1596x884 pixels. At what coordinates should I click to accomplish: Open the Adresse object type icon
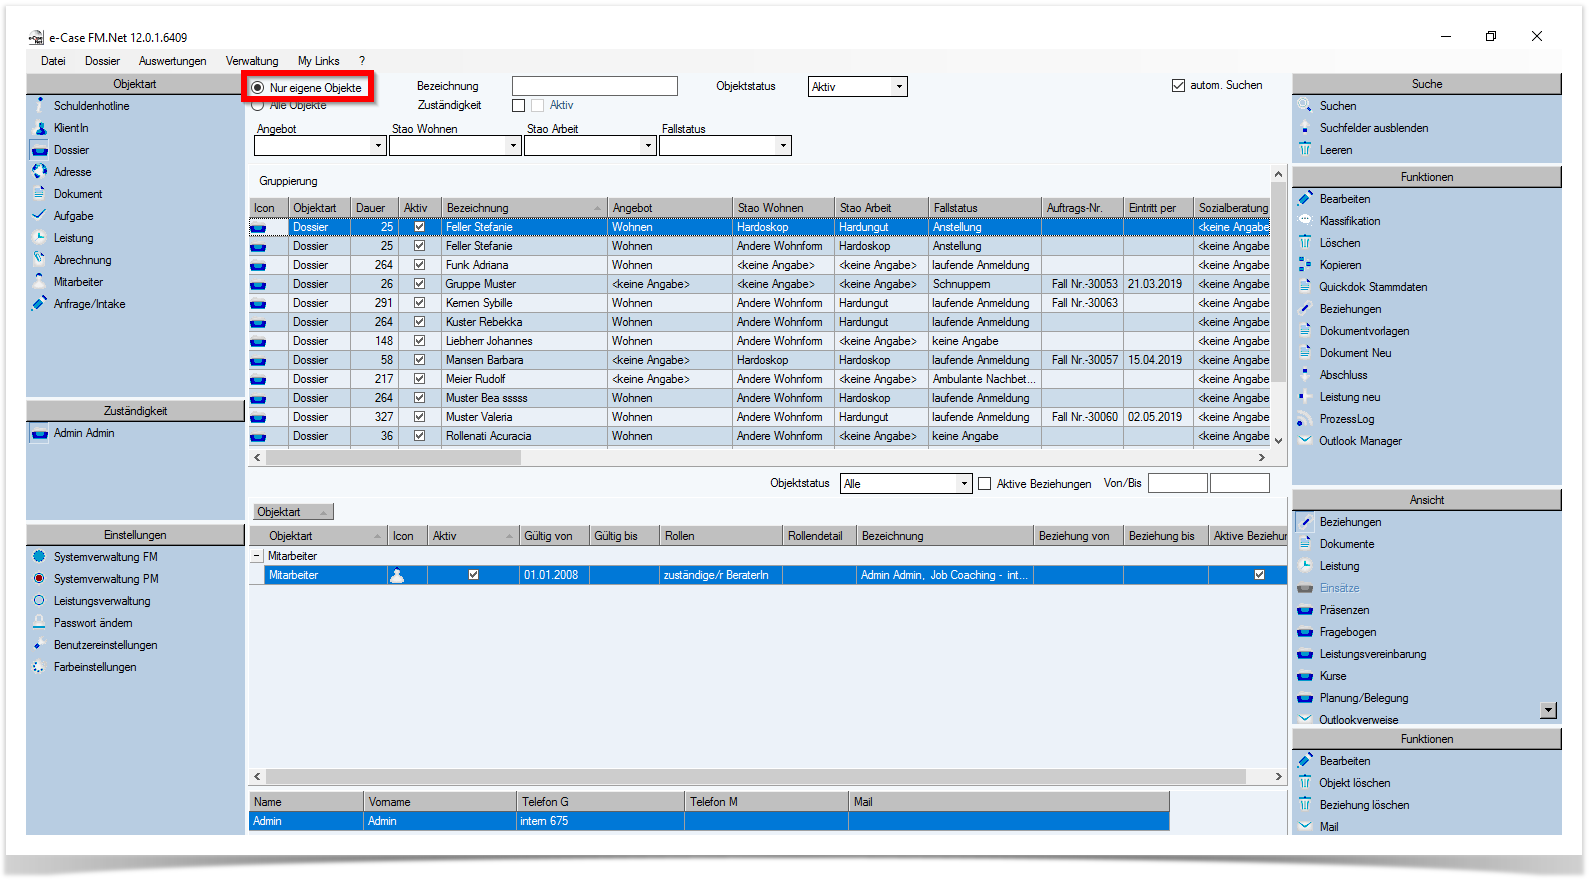40,172
